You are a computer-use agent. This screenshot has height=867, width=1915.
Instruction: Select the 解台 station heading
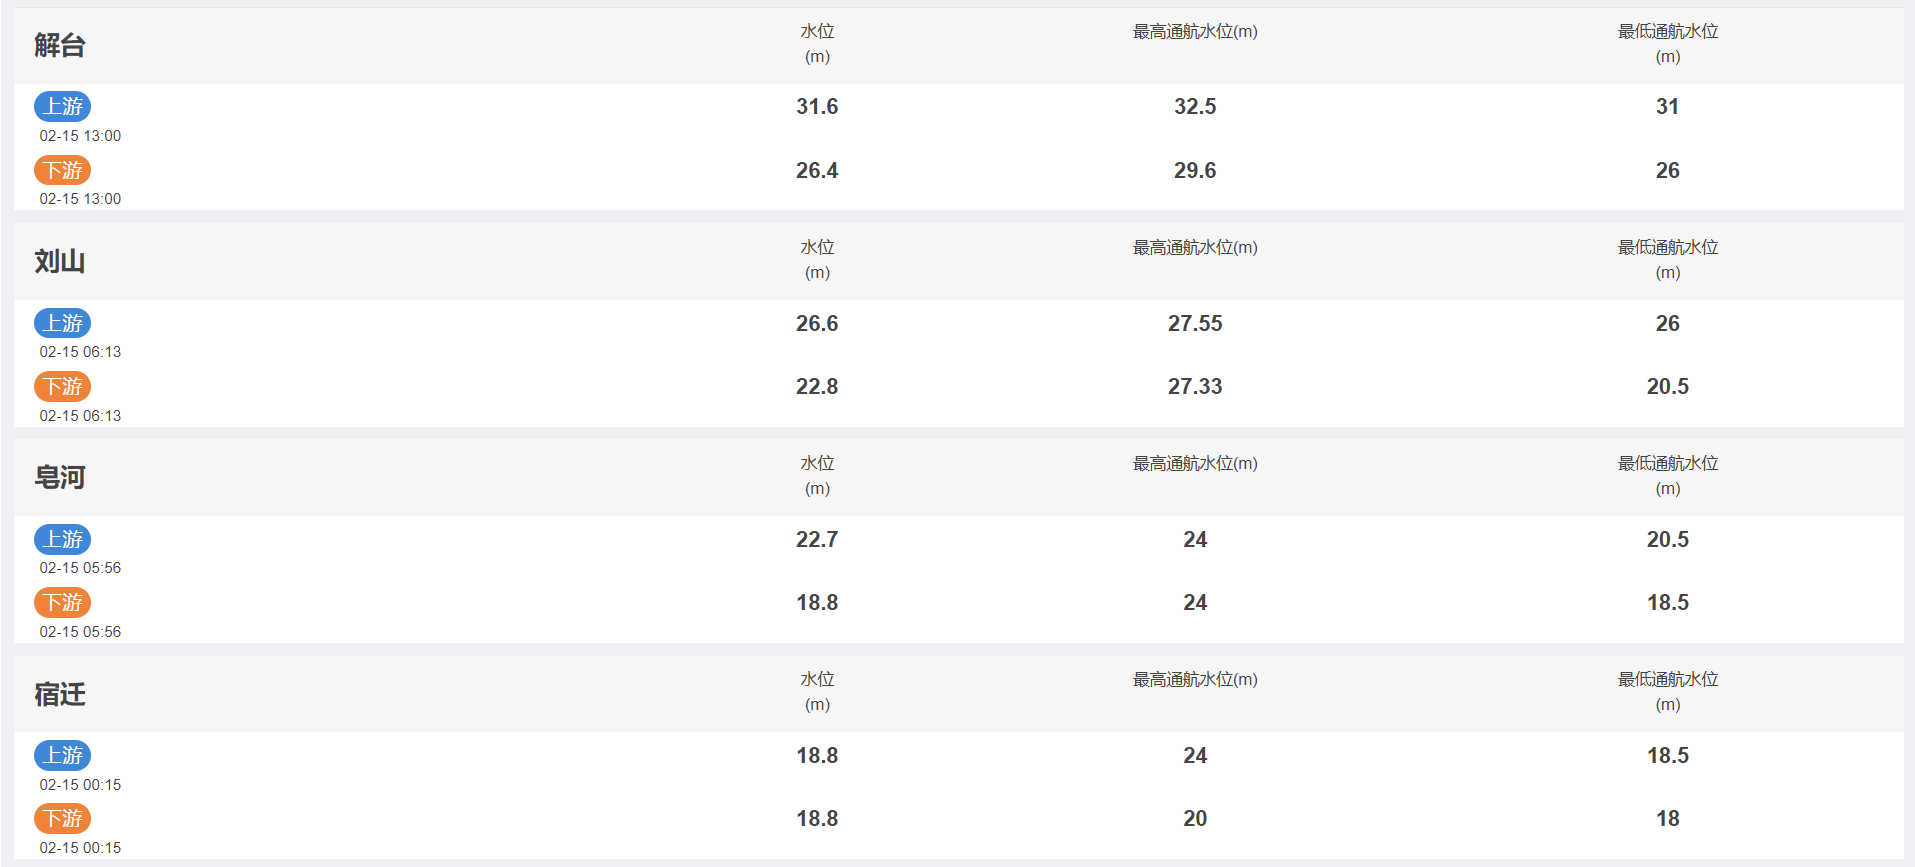[60, 45]
